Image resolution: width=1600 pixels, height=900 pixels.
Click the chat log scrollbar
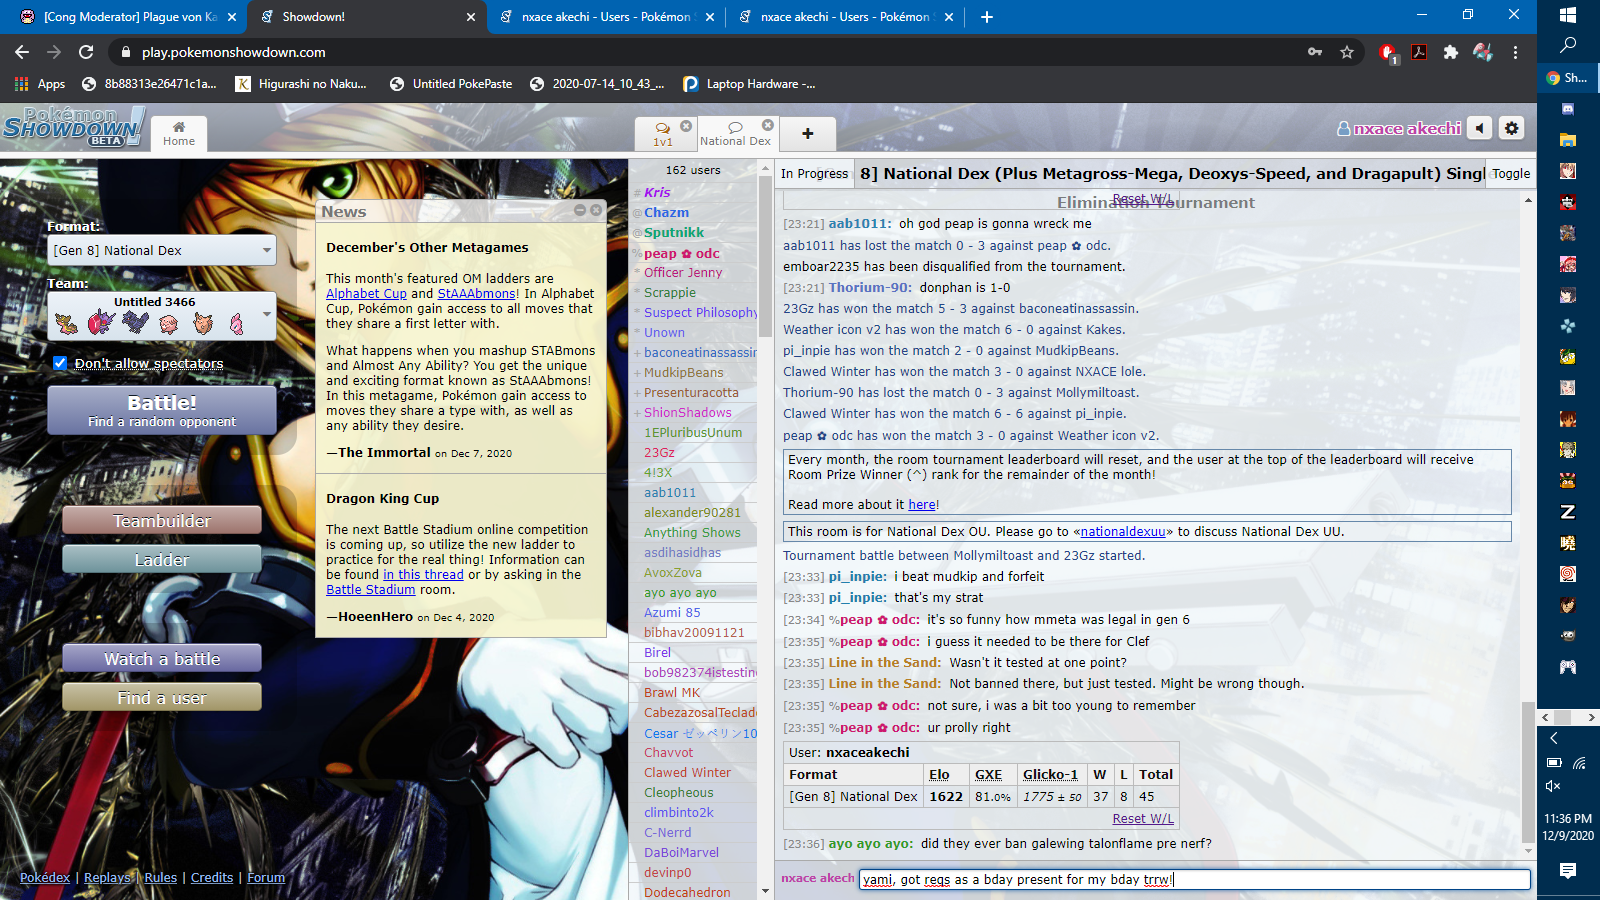click(x=1528, y=770)
